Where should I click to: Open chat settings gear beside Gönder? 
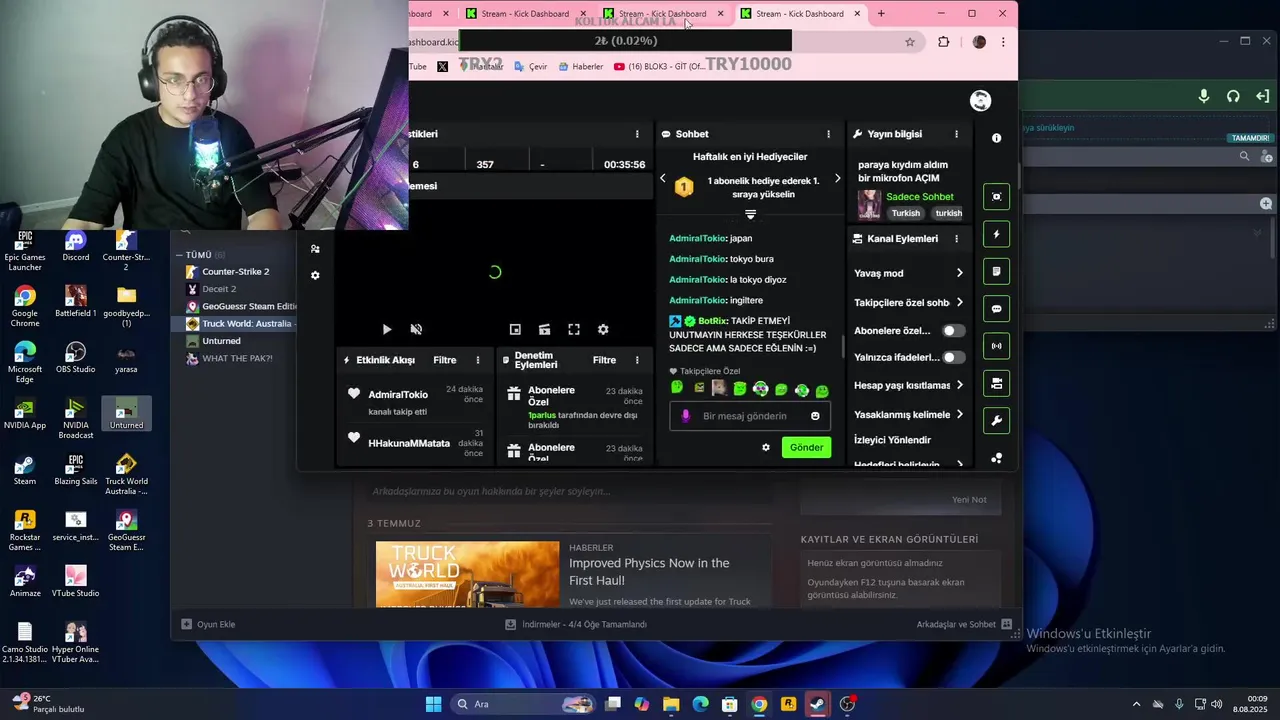766,447
